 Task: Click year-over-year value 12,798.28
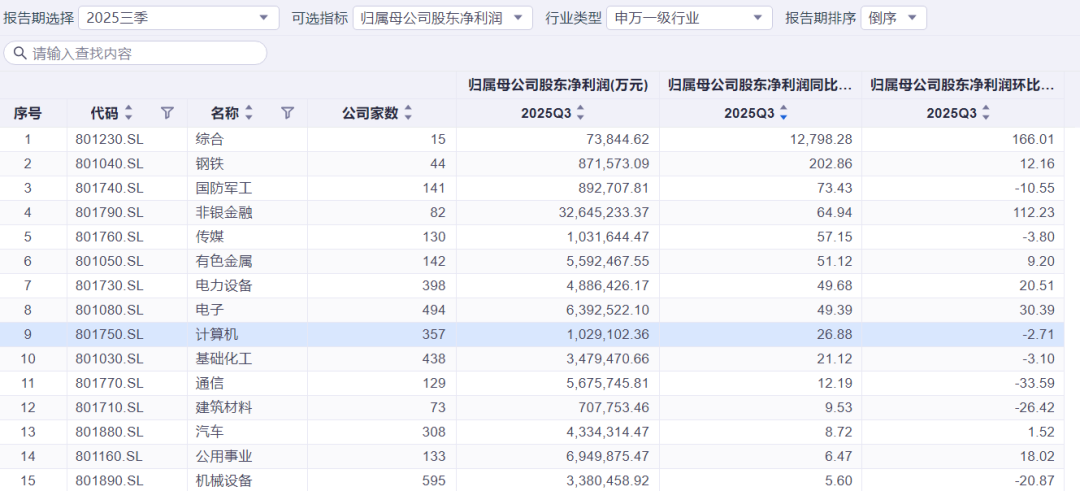[822, 140]
